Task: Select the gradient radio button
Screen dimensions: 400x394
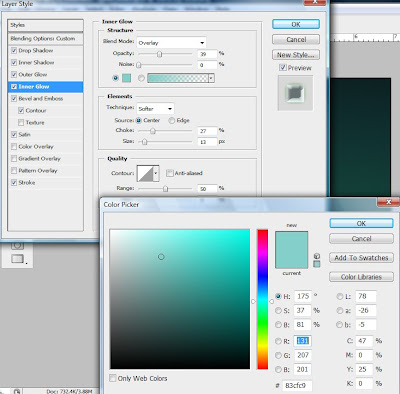Action: (141, 78)
